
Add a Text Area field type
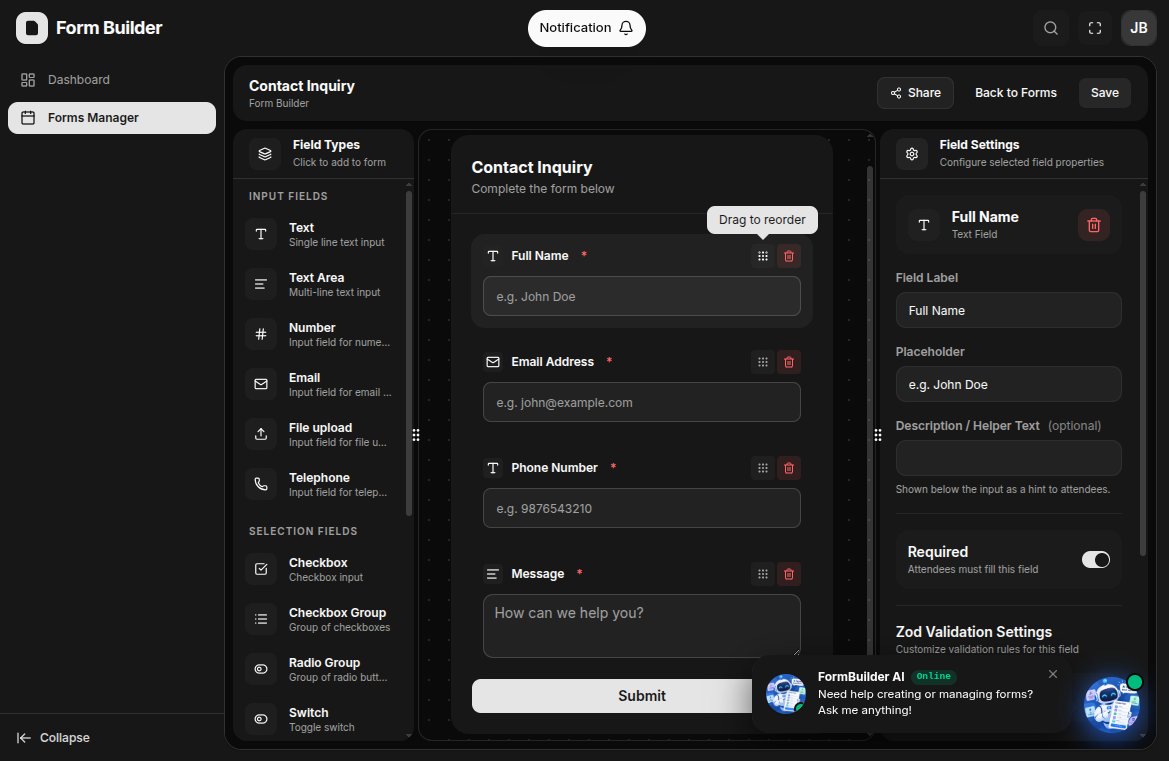pyautogui.click(x=322, y=284)
